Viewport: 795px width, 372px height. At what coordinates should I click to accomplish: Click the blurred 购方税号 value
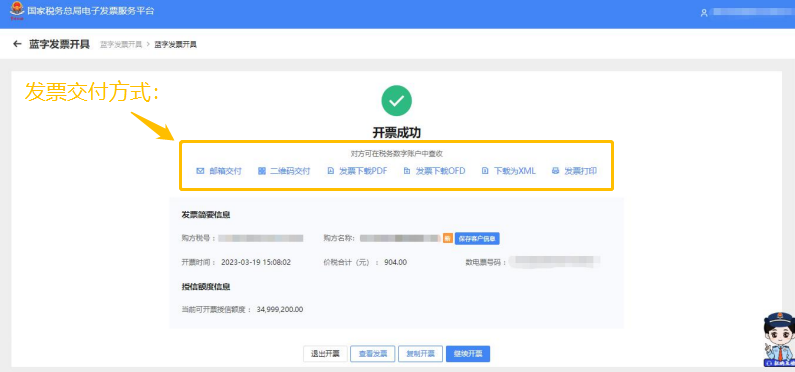point(261,238)
